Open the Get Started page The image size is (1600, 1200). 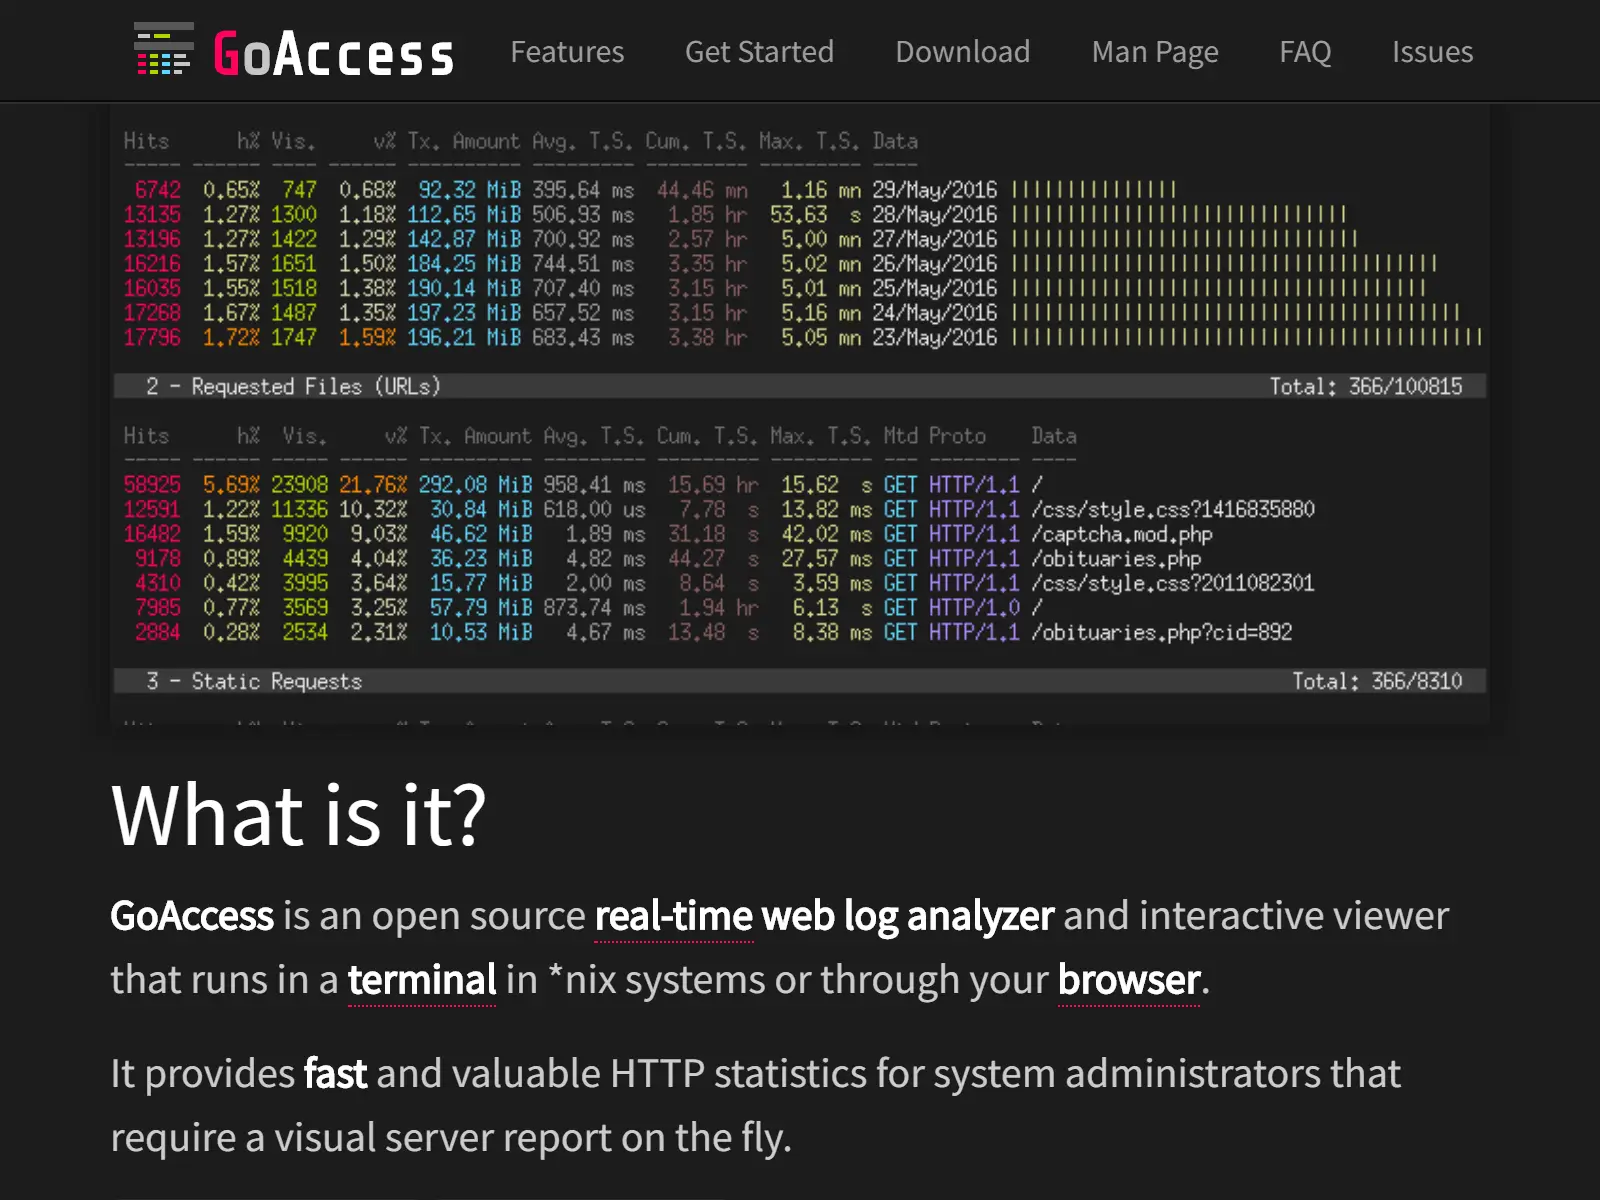pos(759,52)
